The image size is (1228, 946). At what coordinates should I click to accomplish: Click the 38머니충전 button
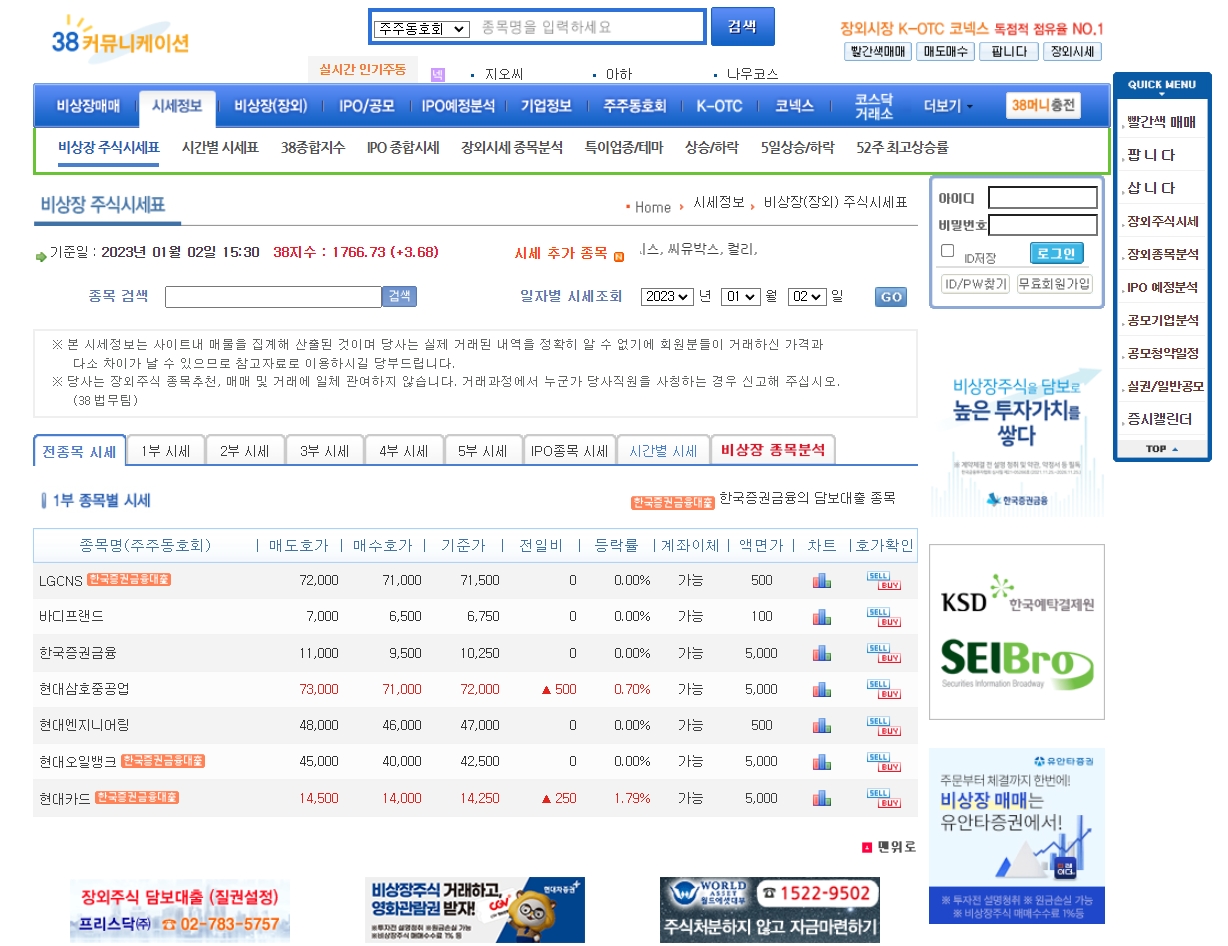click(x=1044, y=106)
